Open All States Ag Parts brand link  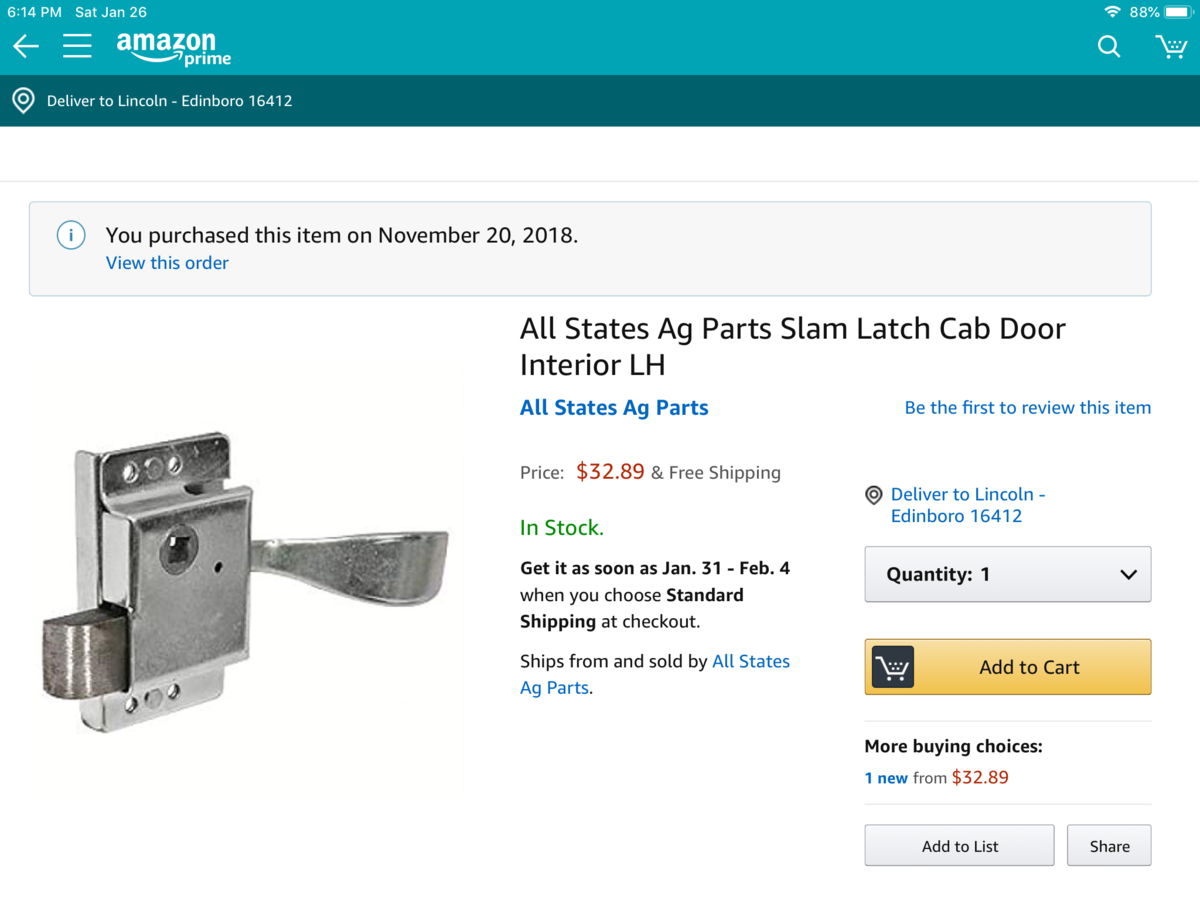point(614,408)
